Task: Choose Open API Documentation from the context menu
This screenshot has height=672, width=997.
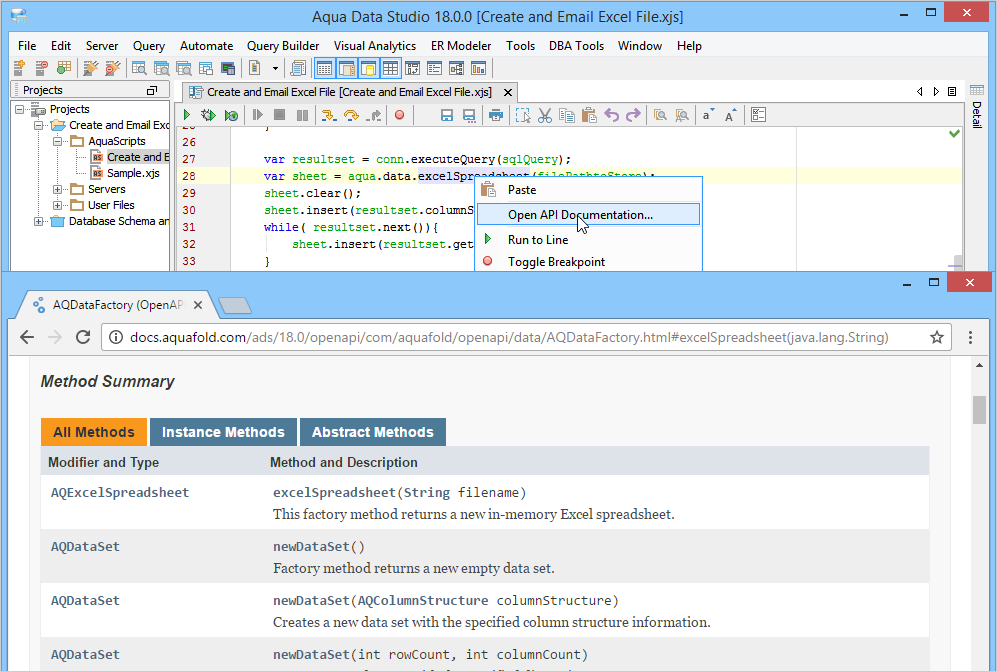Action: click(x=588, y=215)
